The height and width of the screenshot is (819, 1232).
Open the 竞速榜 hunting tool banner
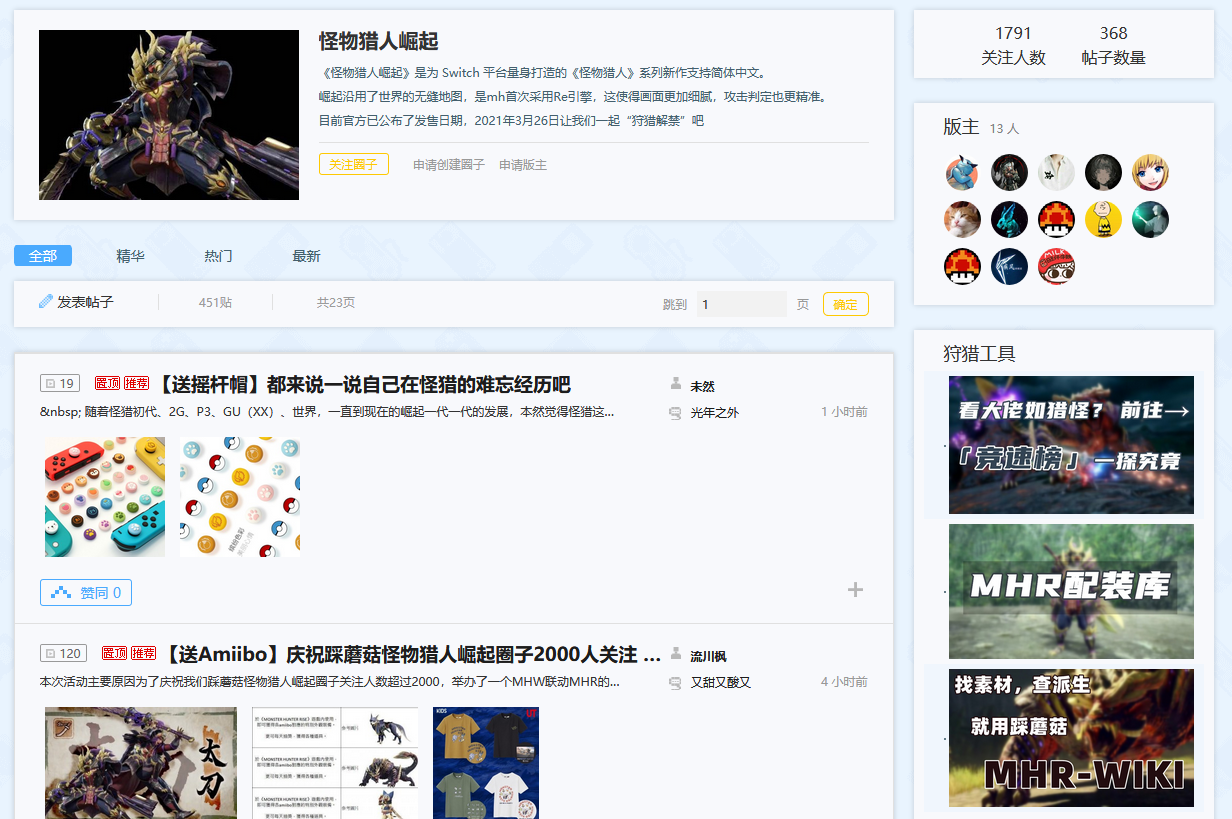click(x=1071, y=445)
